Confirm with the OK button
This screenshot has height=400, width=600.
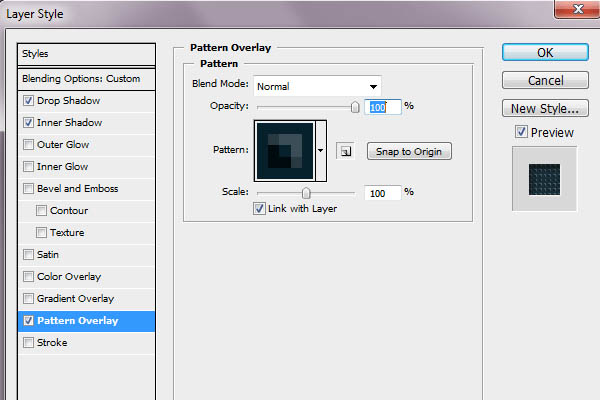(x=545, y=52)
